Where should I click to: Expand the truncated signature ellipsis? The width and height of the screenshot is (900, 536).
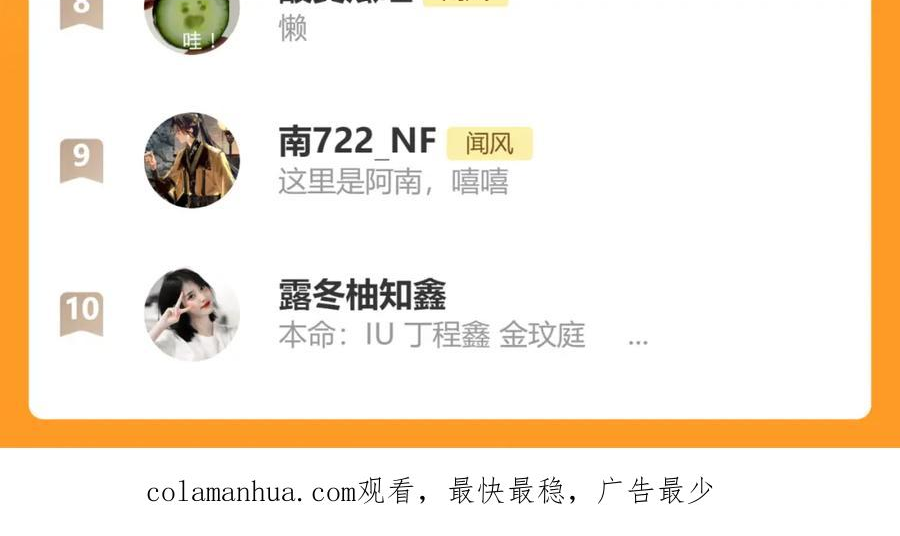tap(638, 341)
